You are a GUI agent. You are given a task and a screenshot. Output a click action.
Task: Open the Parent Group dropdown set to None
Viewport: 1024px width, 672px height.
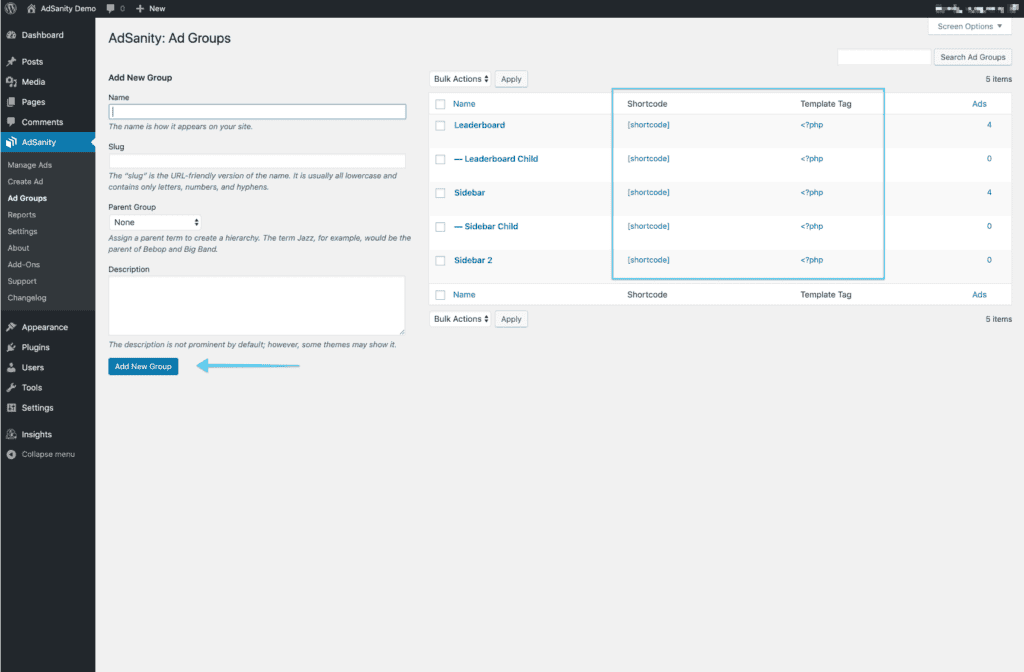(x=155, y=222)
